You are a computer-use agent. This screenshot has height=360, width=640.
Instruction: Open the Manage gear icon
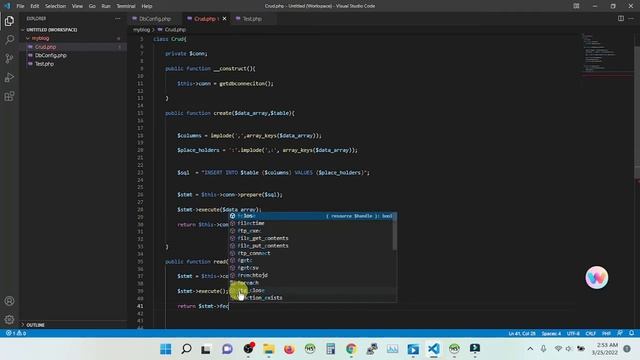[9, 320]
